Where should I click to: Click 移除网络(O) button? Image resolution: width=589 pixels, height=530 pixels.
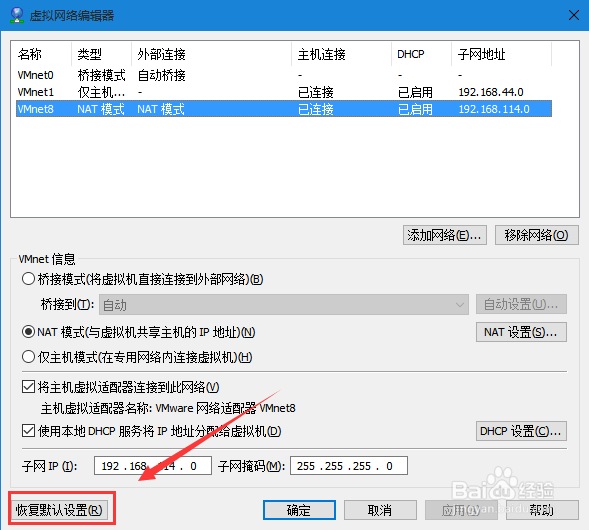[536, 235]
